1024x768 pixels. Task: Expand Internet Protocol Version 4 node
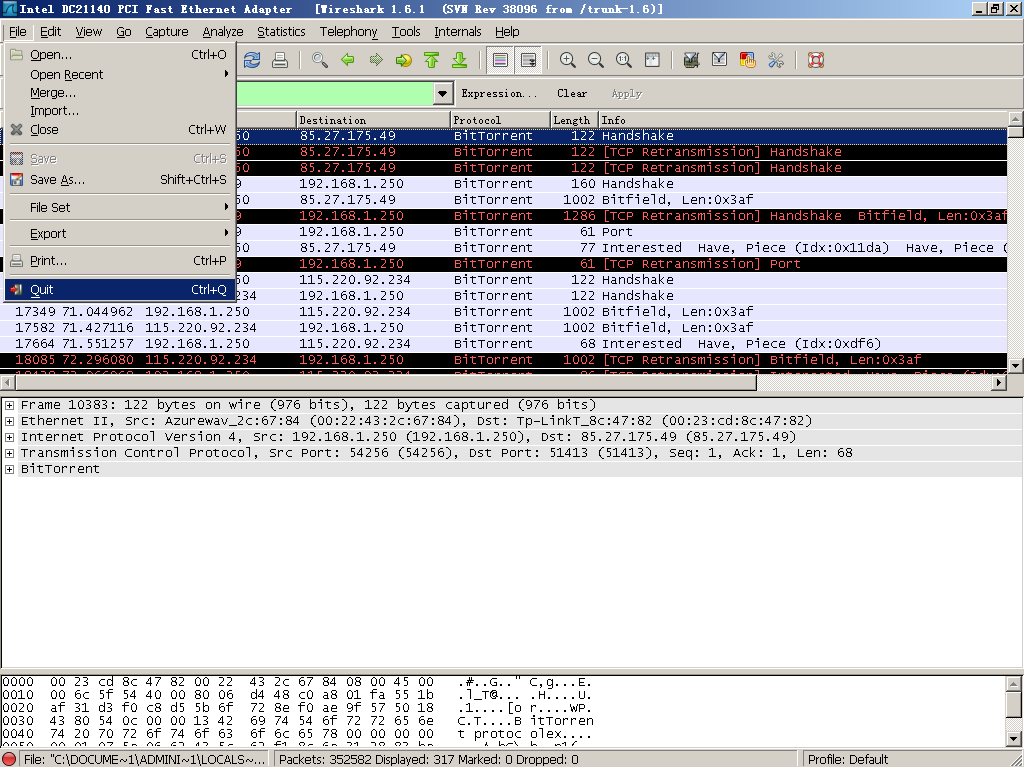point(10,437)
